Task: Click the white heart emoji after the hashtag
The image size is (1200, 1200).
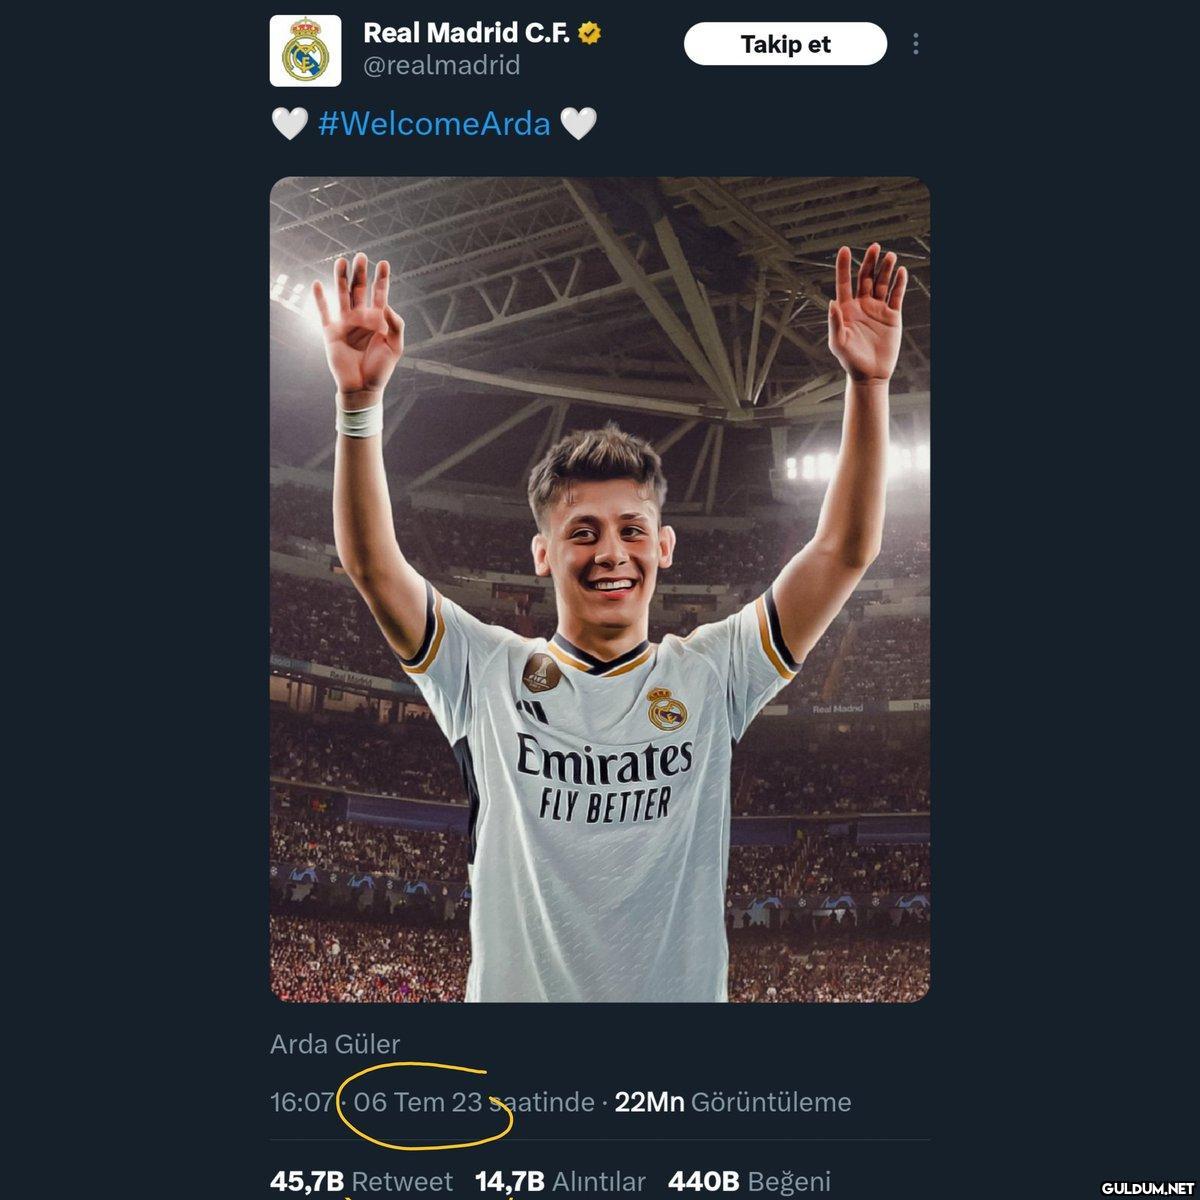Action: (x=578, y=124)
